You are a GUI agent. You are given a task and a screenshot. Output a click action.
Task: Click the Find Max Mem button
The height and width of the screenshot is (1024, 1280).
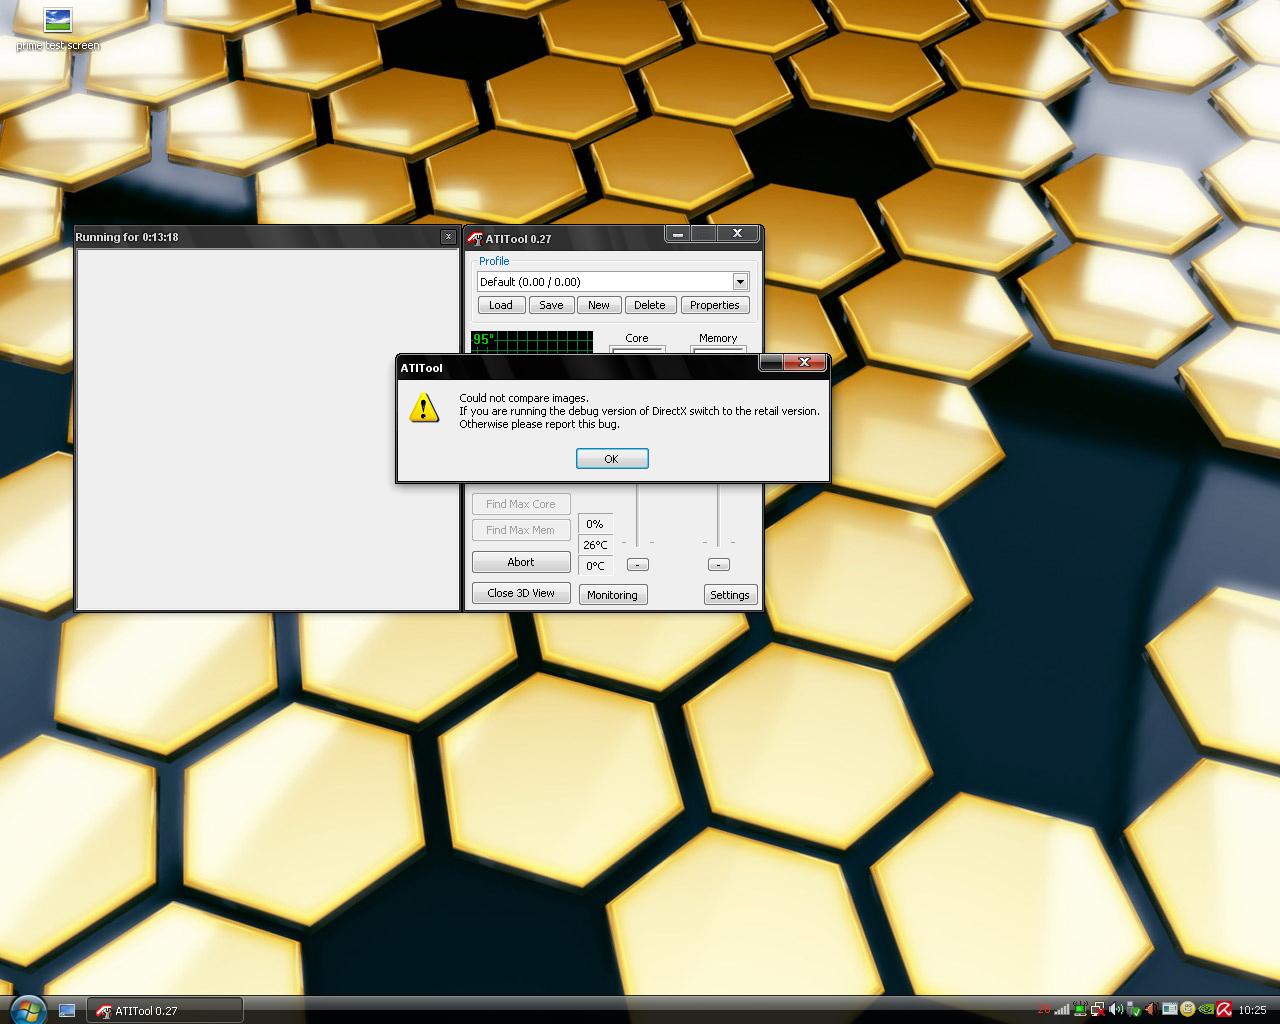pyautogui.click(x=521, y=530)
